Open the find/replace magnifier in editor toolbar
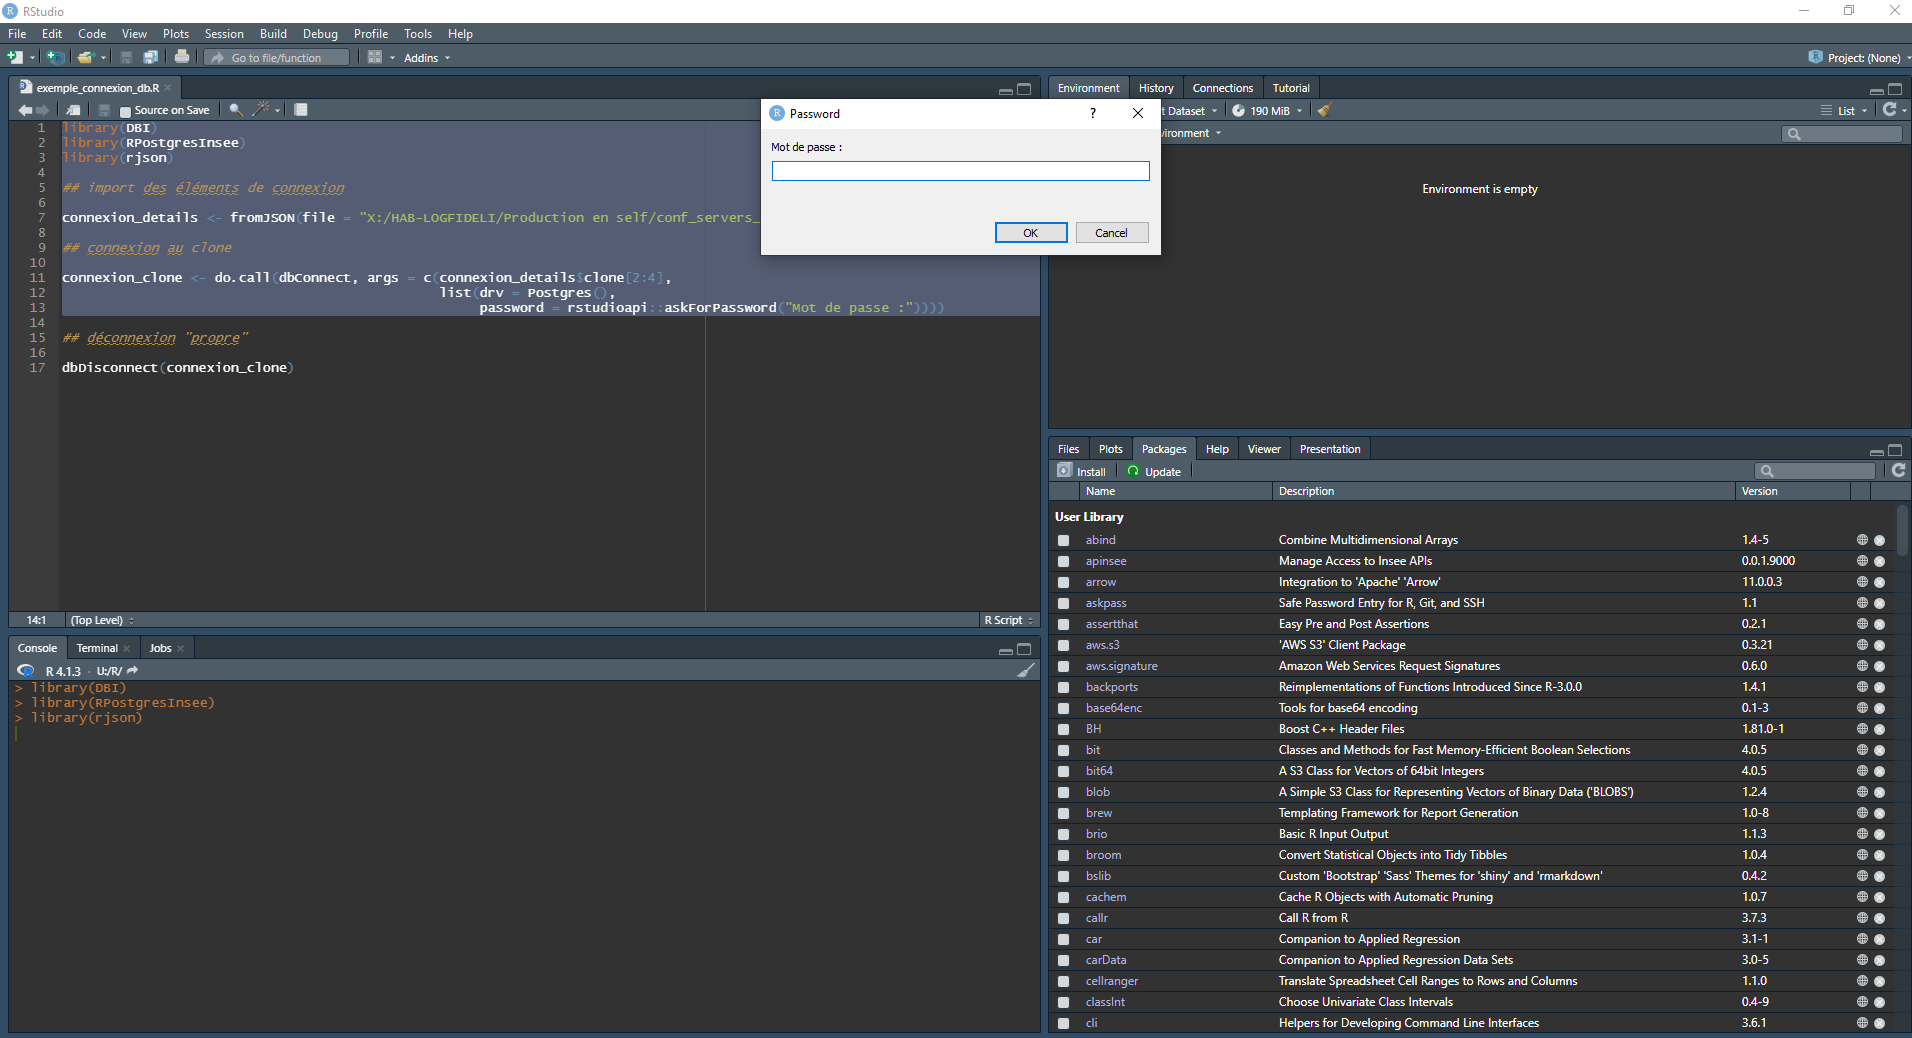Screen dimensions: 1912x1038 click(x=235, y=110)
